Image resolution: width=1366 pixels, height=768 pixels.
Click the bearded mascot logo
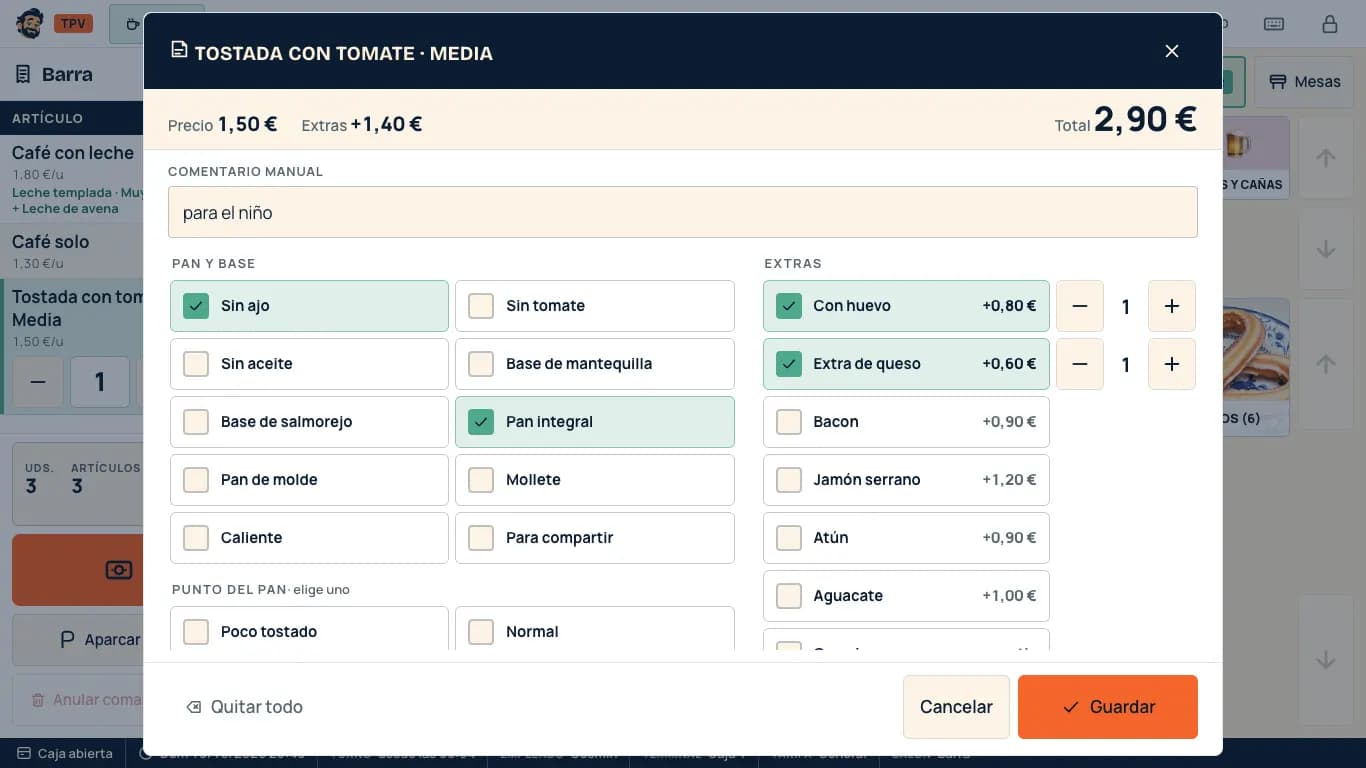click(30, 24)
